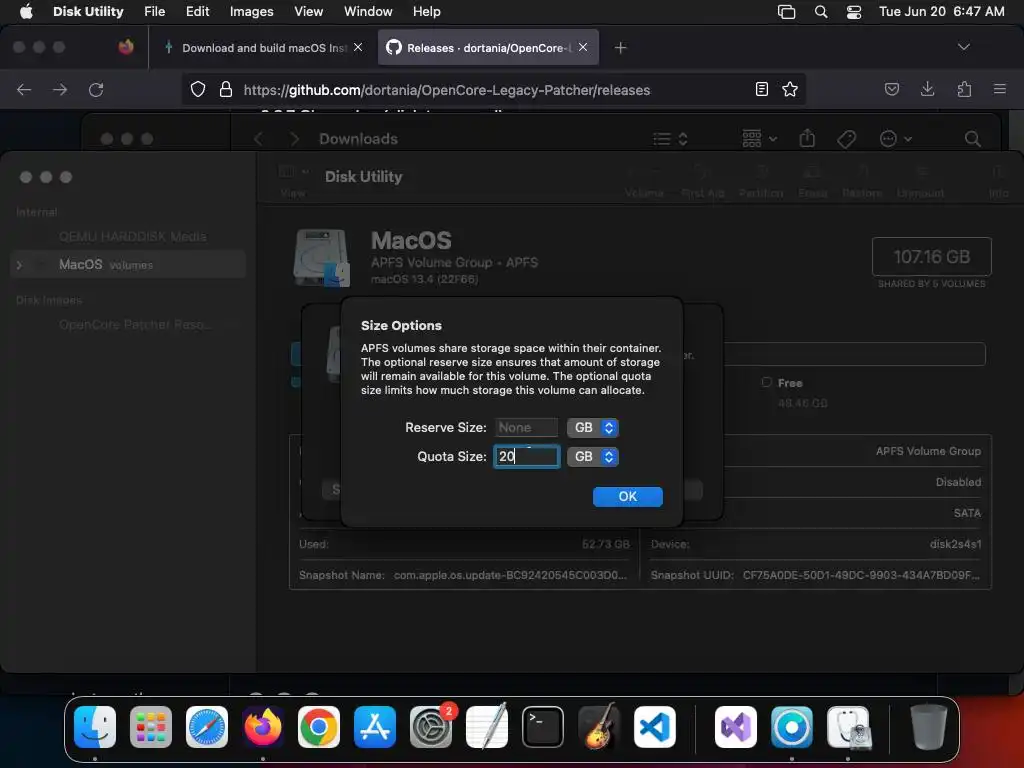Open the Trash in the dock
1024x768 pixels.
click(929, 727)
